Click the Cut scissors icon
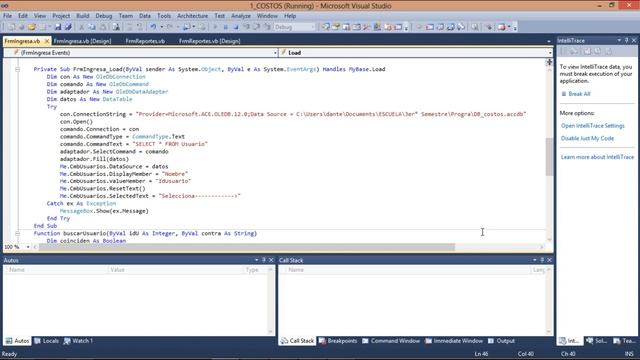This screenshot has height=360, width=640. point(81,27)
